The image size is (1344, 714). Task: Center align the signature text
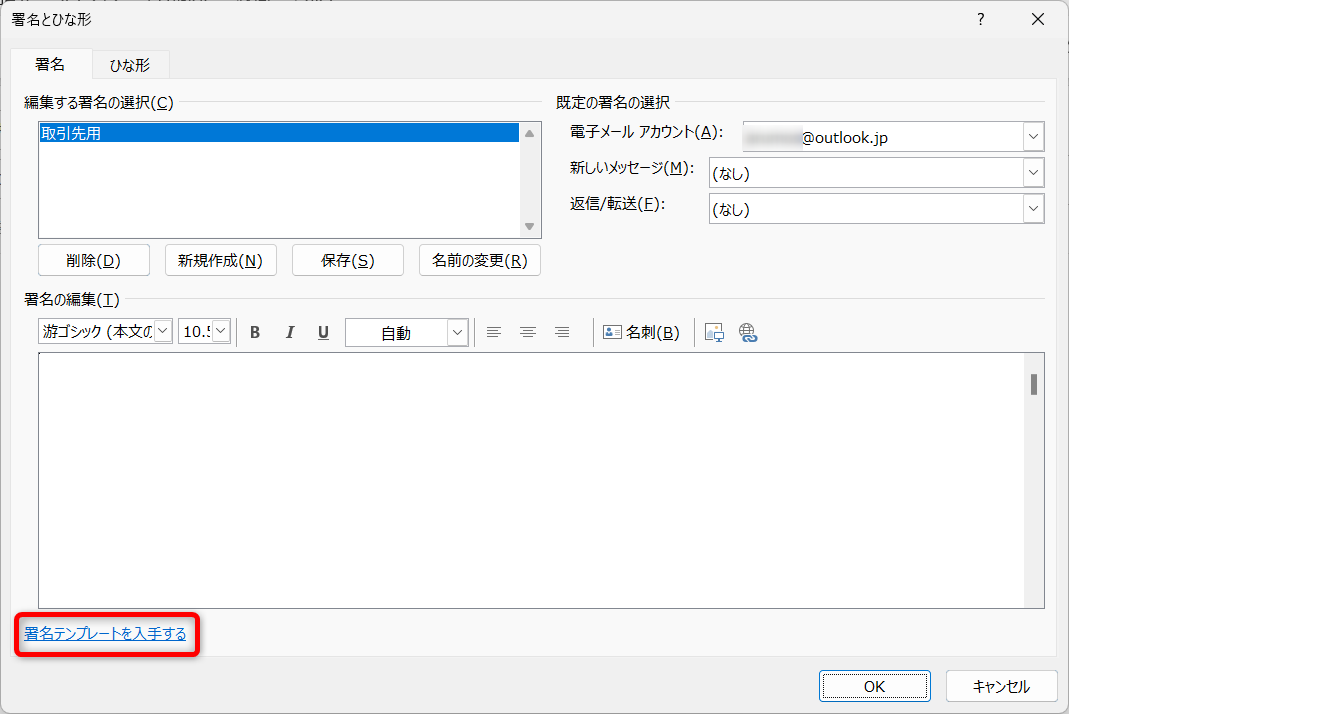click(528, 333)
